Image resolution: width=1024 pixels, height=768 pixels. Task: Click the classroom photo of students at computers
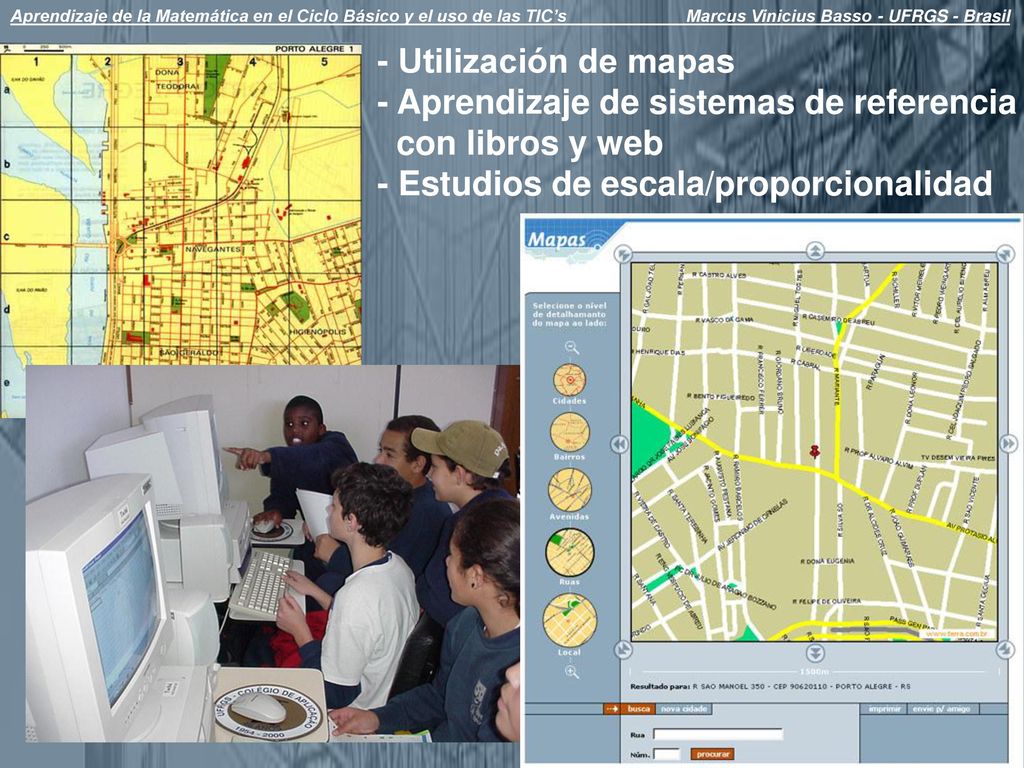click(x=272, y=553)
